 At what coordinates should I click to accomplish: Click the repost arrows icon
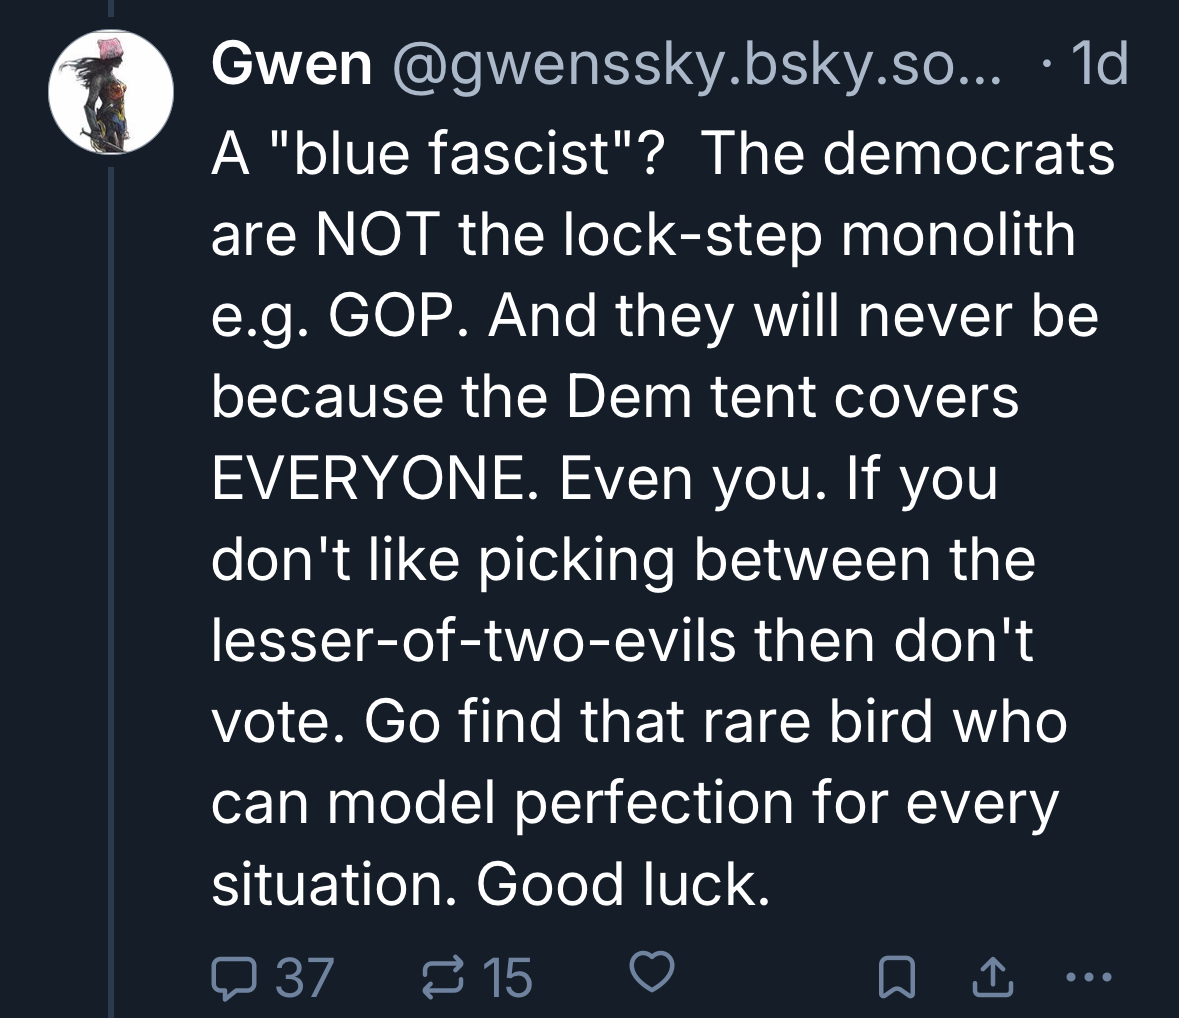pyautogui.click(x=441, y=975)
